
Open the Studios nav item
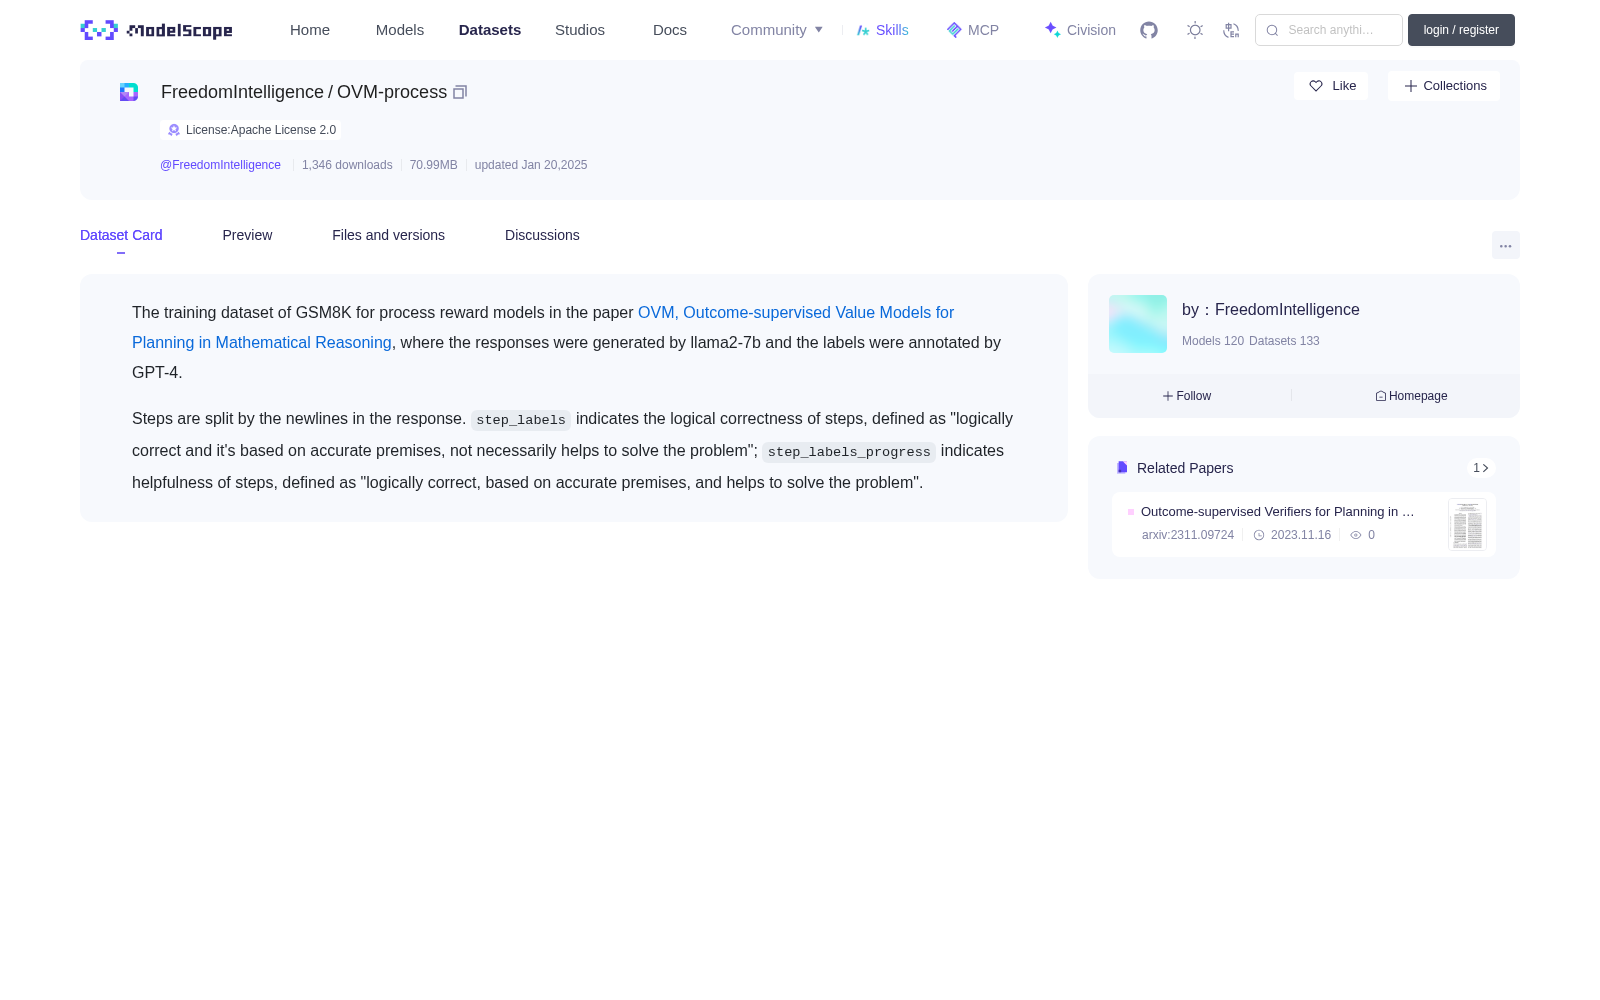[x=580, y=30]
